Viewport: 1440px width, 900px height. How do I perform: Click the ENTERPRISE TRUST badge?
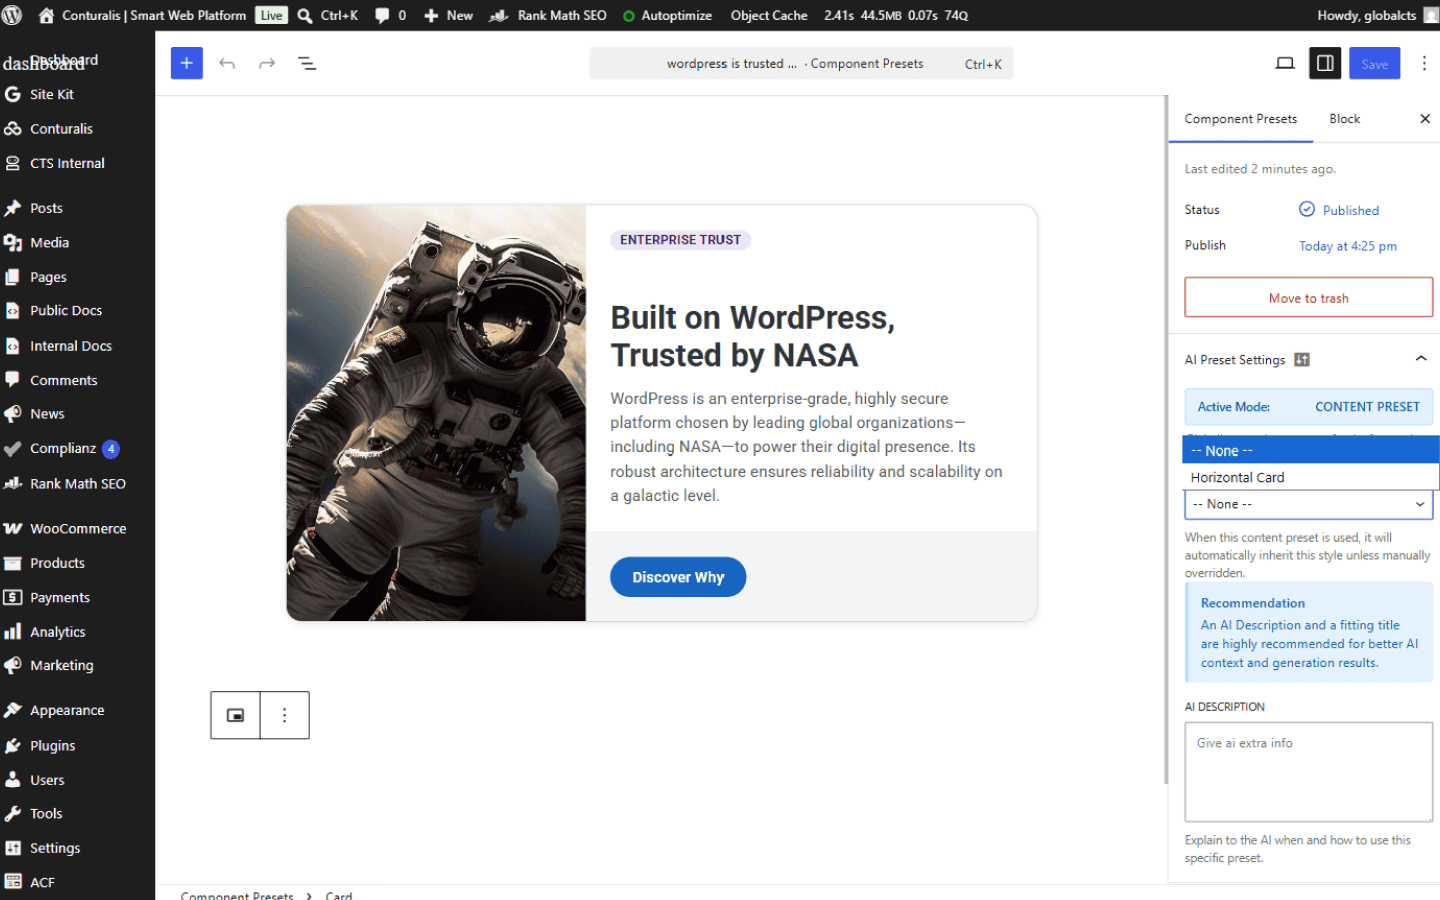click(680, 240)
